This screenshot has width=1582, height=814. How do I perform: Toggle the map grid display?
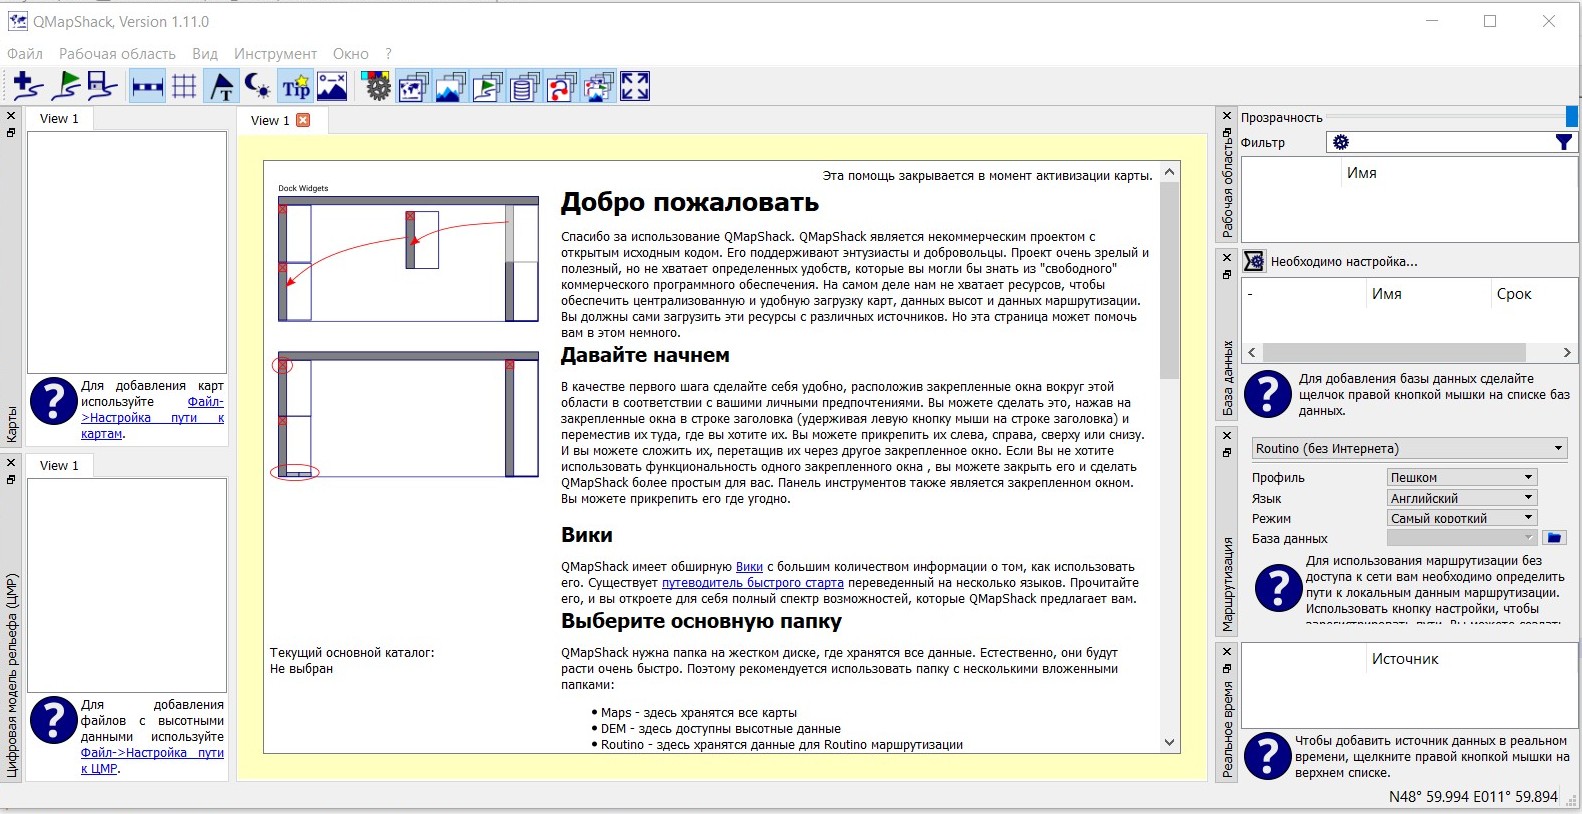pos(184,87)
